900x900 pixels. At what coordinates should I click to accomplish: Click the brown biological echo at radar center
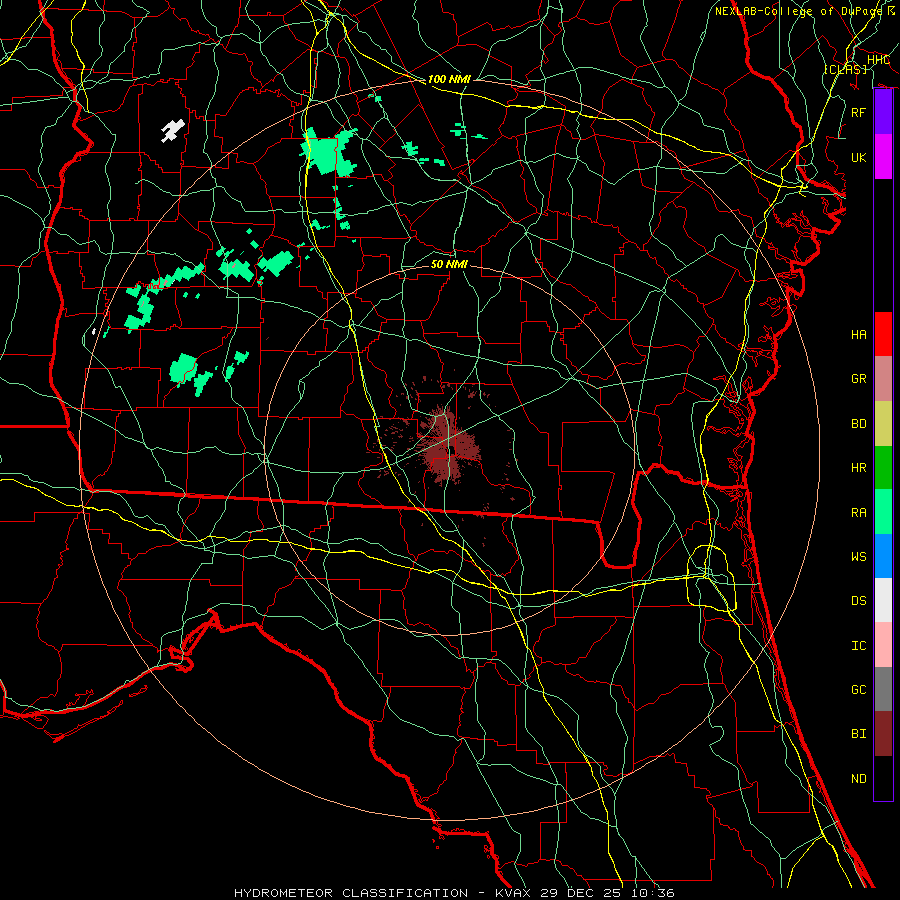449,449
